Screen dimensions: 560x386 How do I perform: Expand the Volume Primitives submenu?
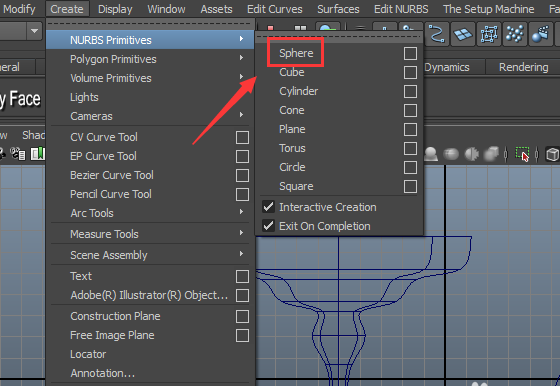pos(241,76)
